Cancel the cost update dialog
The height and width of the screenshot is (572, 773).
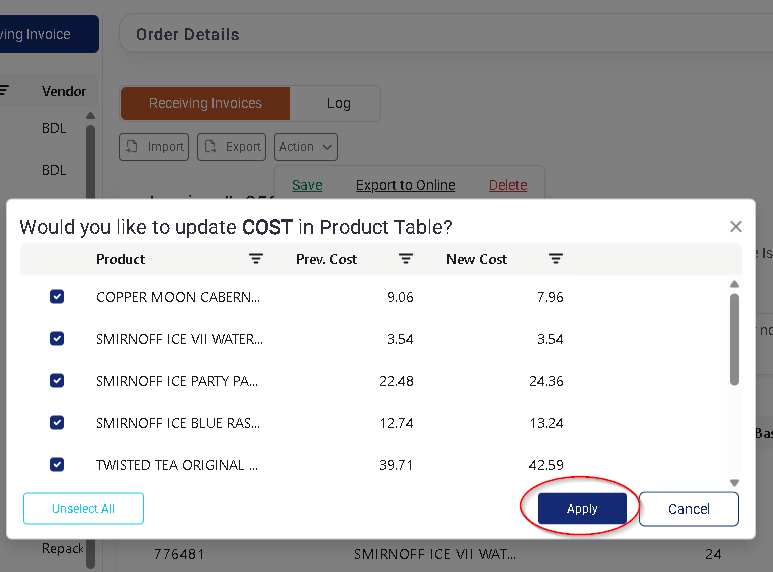[689, 509]
